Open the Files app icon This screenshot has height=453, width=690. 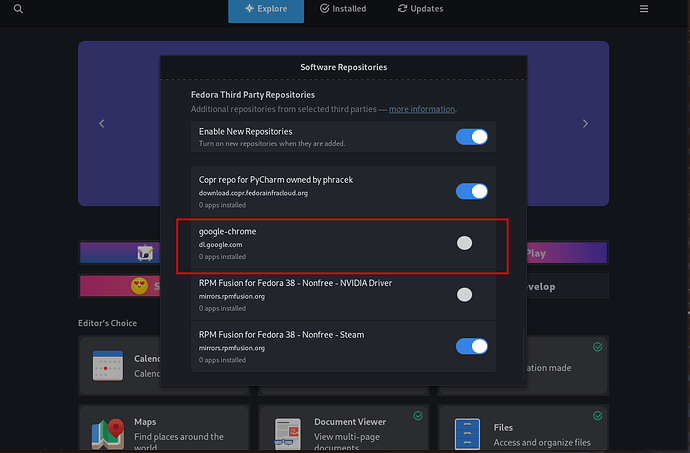pyautogui.click(x=467, y=434)
